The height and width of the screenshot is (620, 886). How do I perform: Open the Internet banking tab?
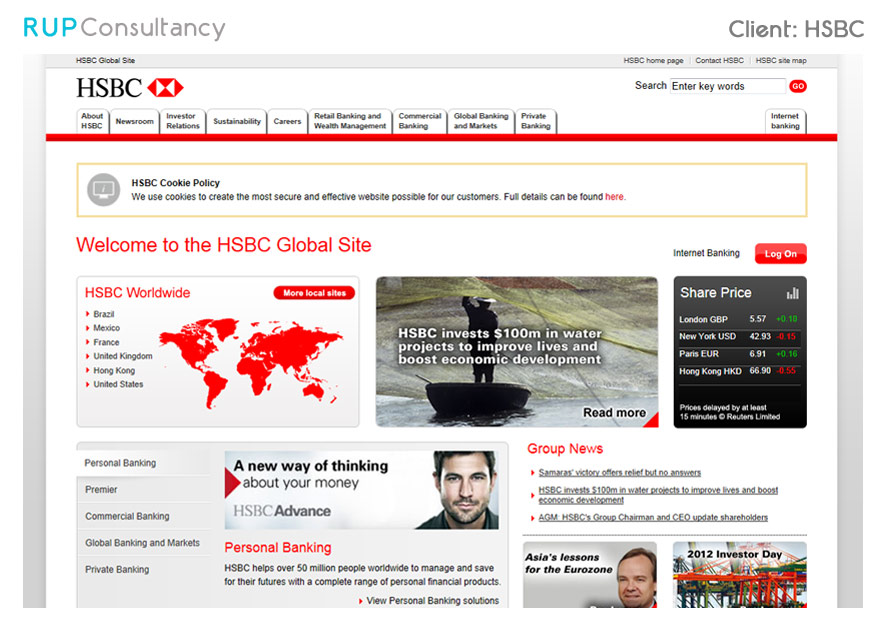pos(785,121)
